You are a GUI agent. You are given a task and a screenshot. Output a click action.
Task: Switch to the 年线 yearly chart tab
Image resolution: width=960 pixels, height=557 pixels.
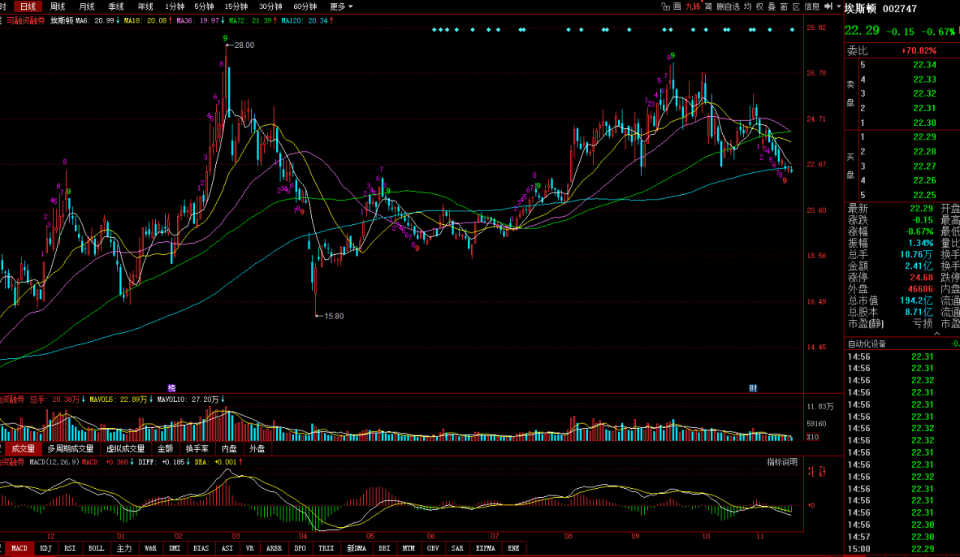[146, 7]
